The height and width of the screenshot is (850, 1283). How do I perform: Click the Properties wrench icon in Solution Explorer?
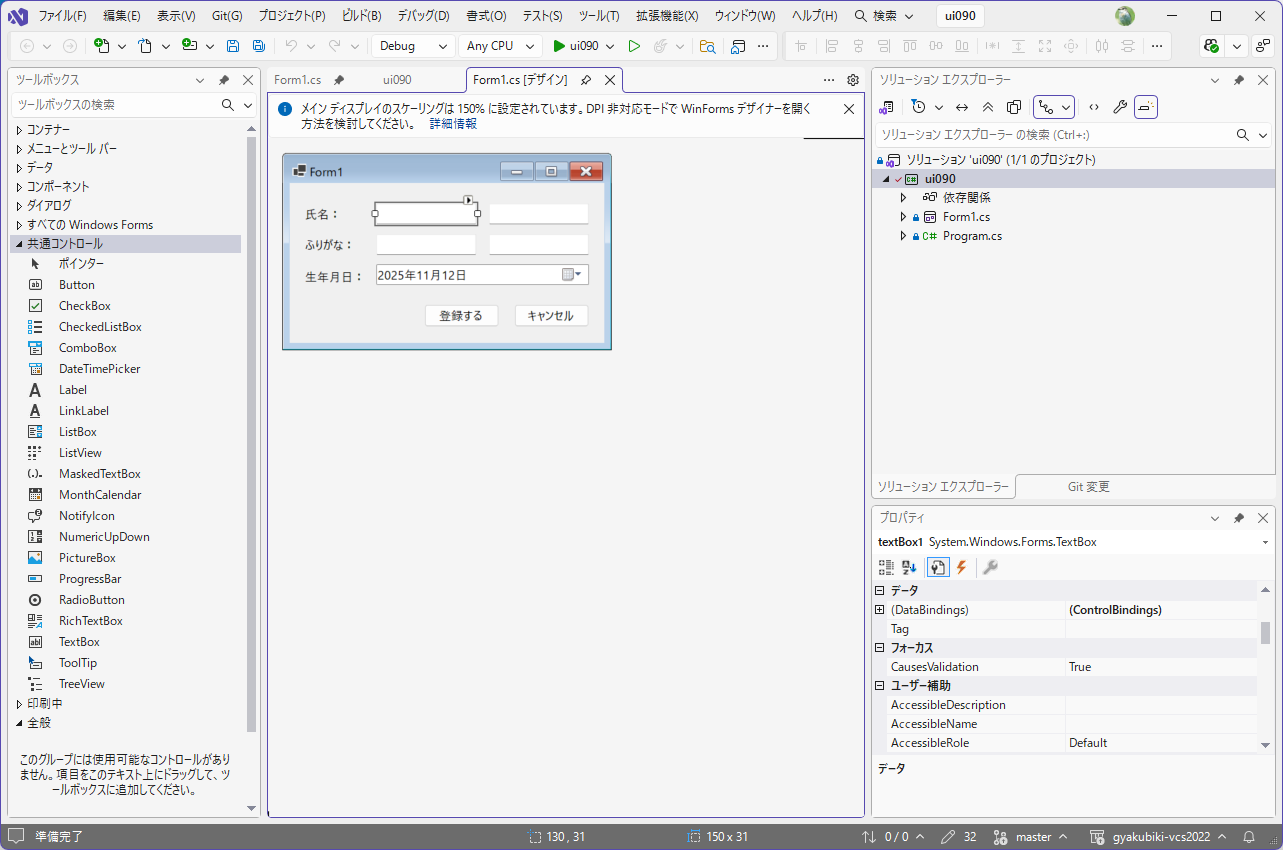[x=1120, y=107]
